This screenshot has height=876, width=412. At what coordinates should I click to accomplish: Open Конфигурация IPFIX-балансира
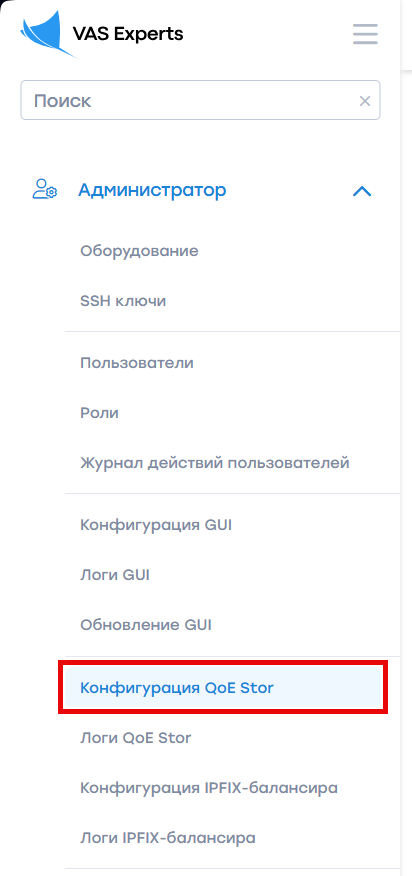[x=209, y=788]
